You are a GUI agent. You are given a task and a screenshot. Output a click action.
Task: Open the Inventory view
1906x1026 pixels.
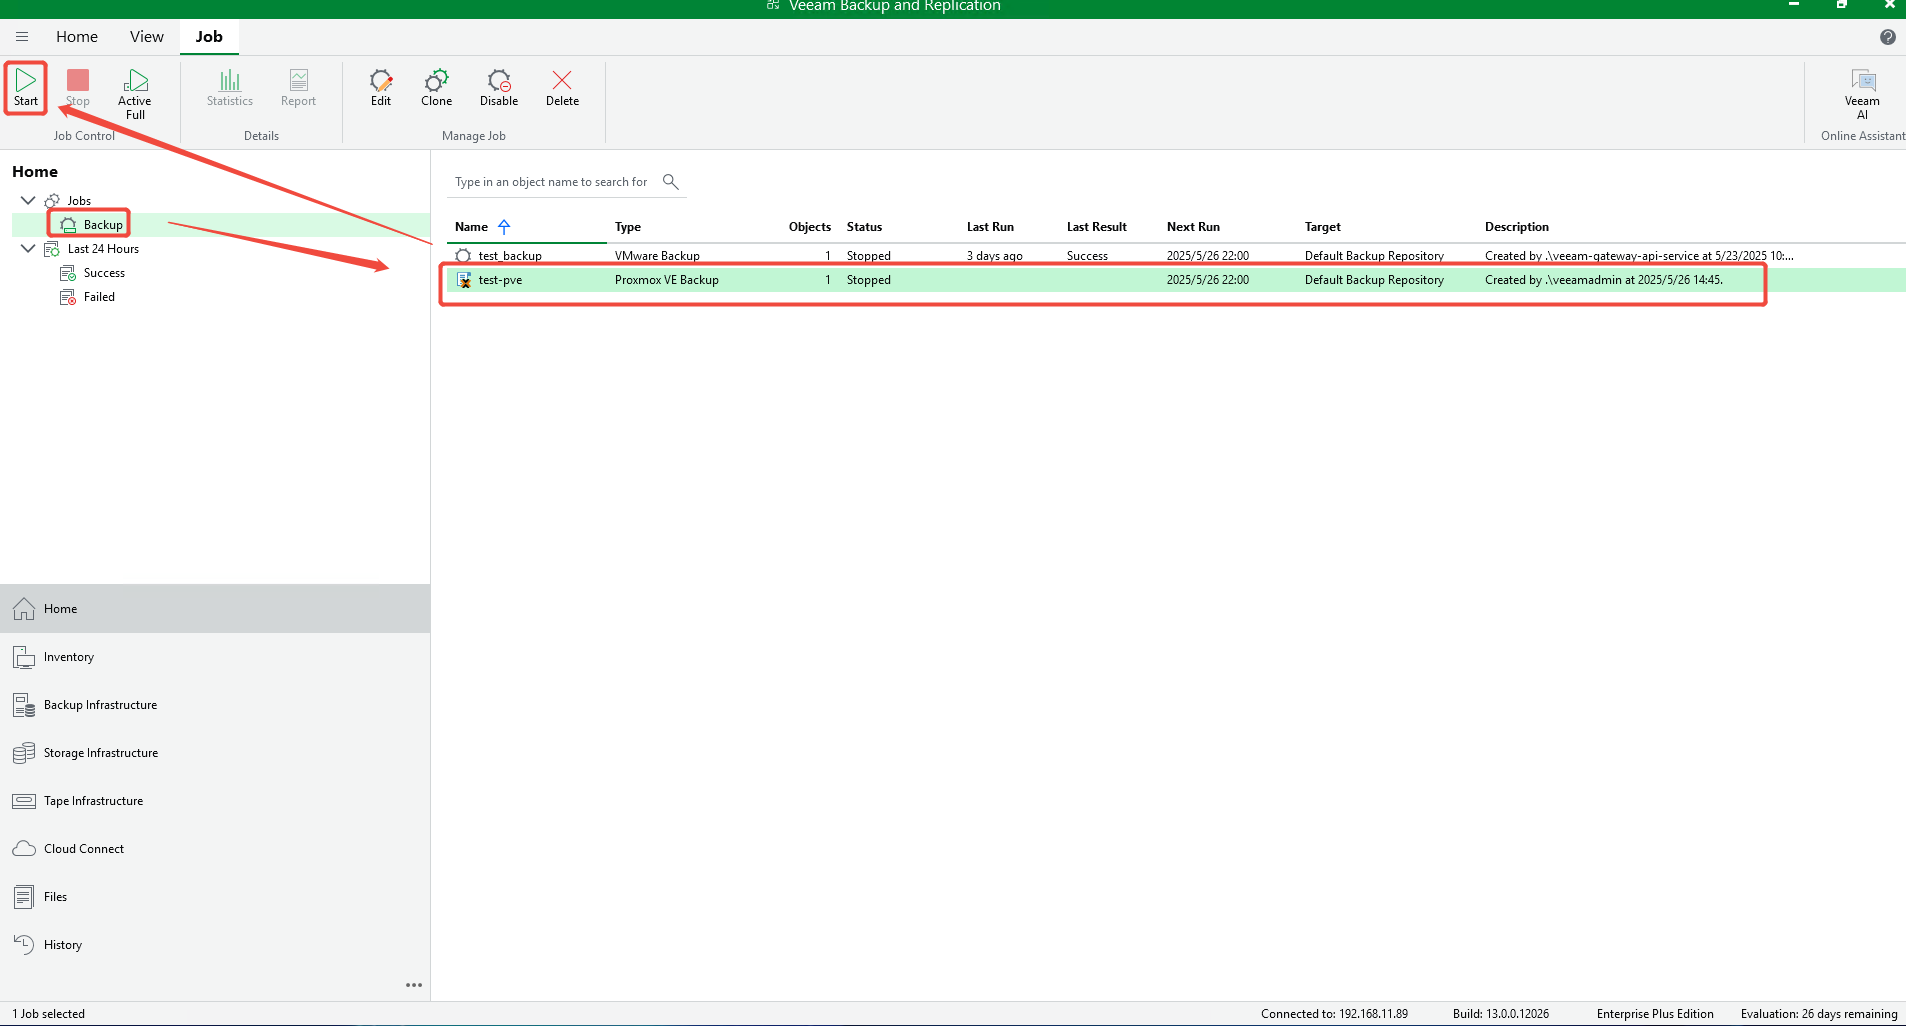(x=215, y=657)
